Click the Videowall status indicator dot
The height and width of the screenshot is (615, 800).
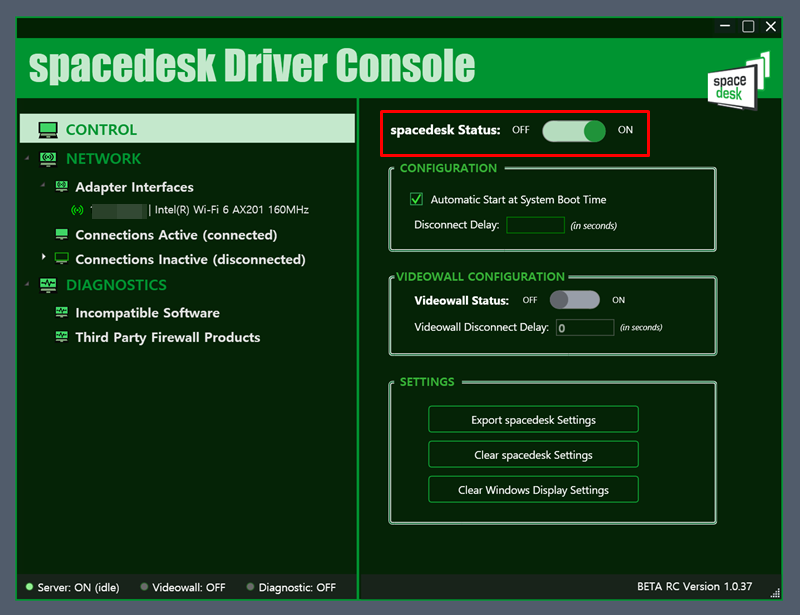(x=144, y=587)
